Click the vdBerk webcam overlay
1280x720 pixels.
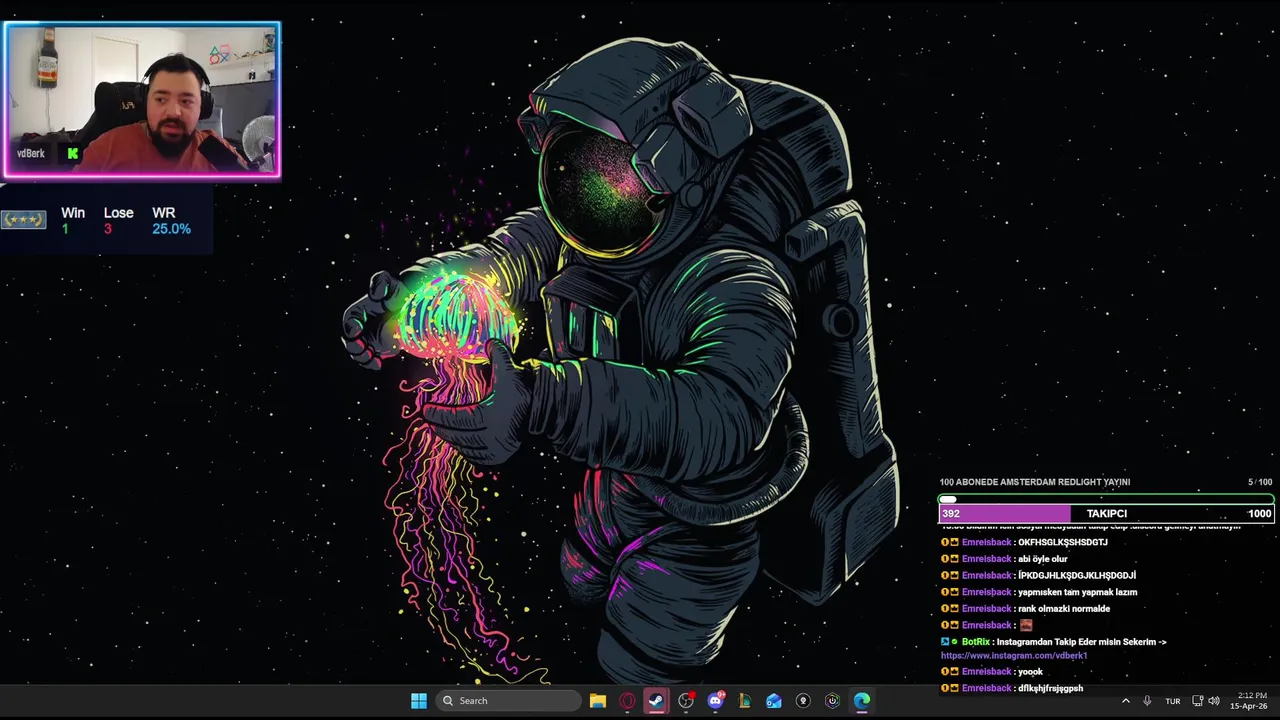pos(142,100)
